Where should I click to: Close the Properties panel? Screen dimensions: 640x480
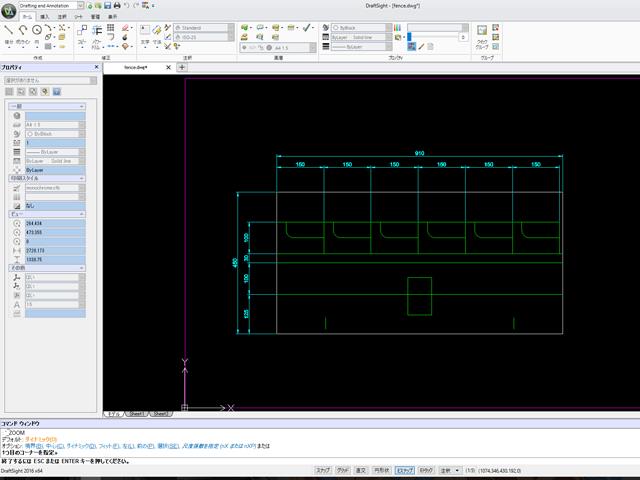[96, 67]
